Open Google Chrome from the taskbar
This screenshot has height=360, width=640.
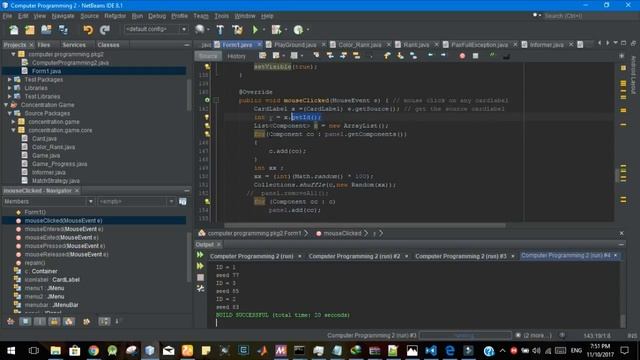coord(93,350)
